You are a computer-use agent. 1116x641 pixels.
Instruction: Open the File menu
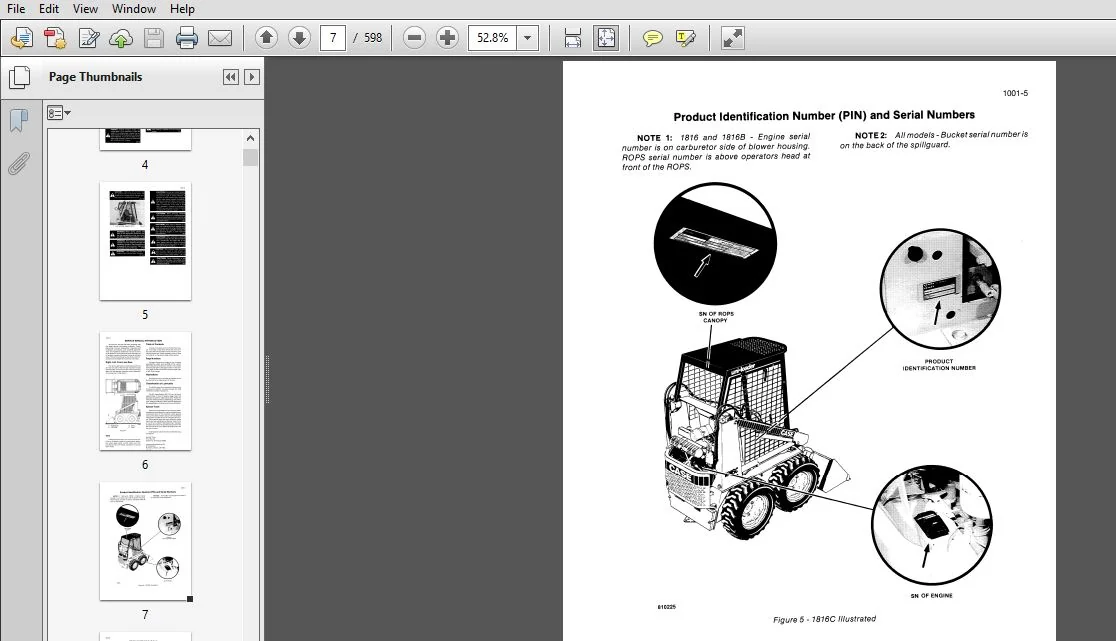click(16, 9)
